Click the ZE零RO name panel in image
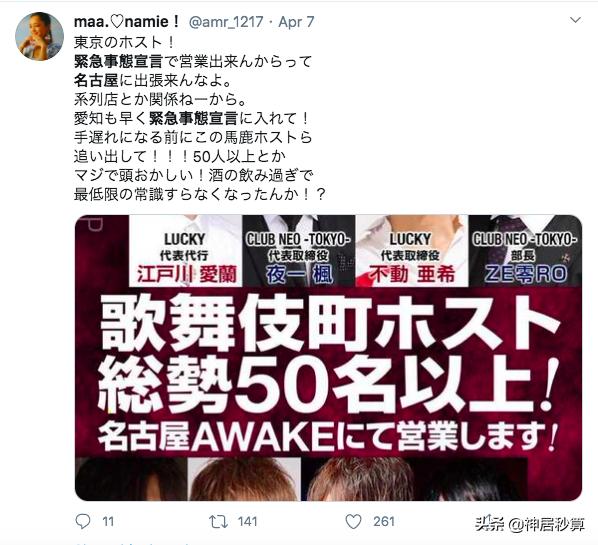The image size is (598, 545). click(525, 251)
